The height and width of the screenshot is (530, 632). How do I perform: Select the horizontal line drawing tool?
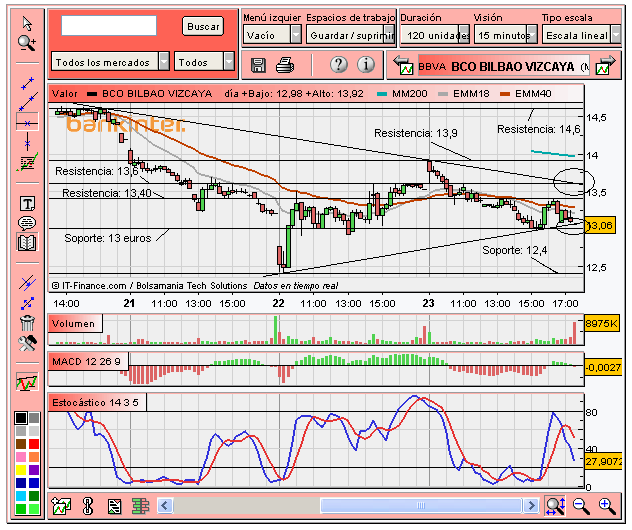point(27,123)
